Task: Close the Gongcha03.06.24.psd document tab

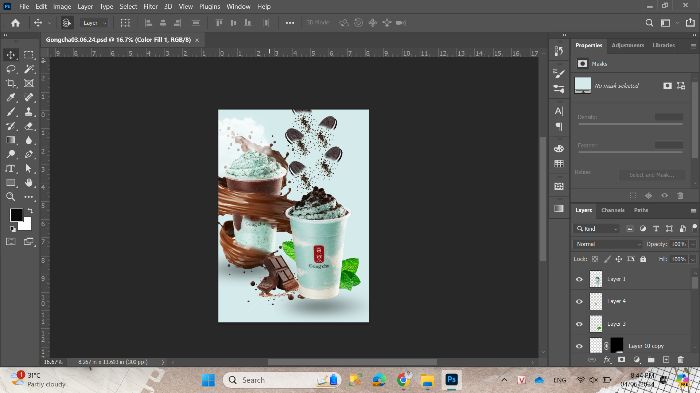Action: 197,40
